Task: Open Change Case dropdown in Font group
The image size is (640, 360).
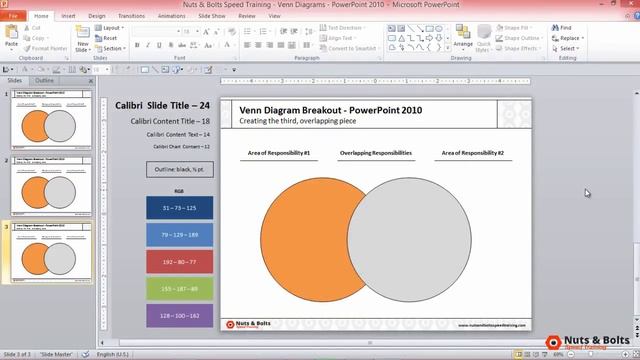Action: 209,45
